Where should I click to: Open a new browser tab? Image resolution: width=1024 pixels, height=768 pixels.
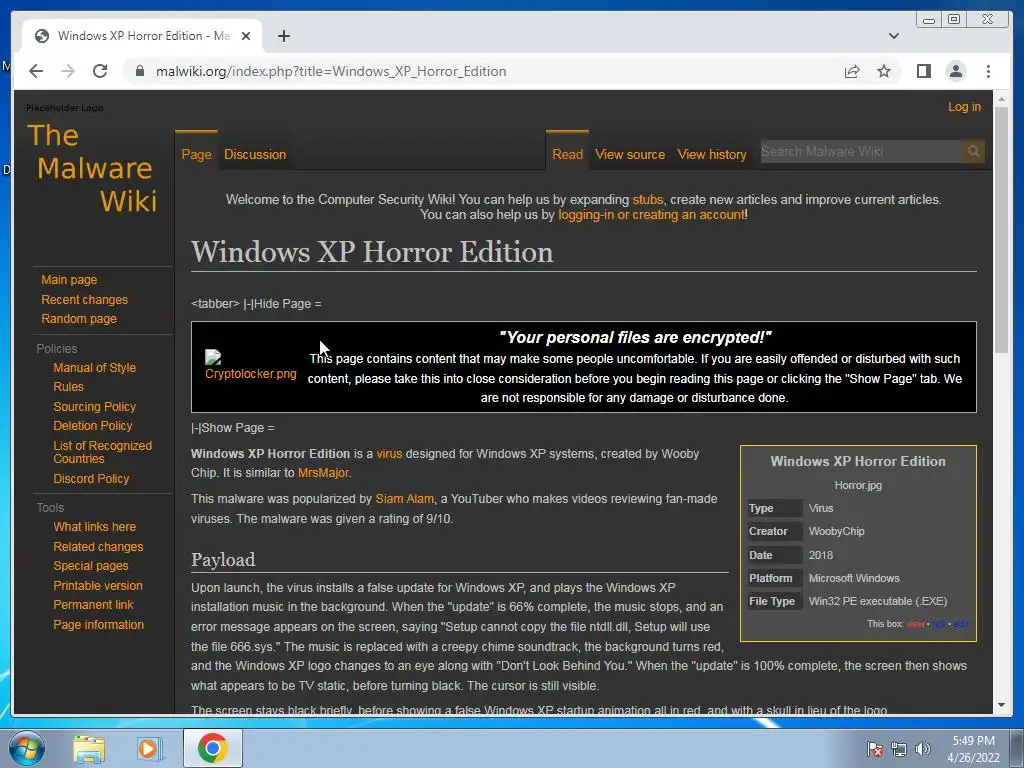(283, 36)
